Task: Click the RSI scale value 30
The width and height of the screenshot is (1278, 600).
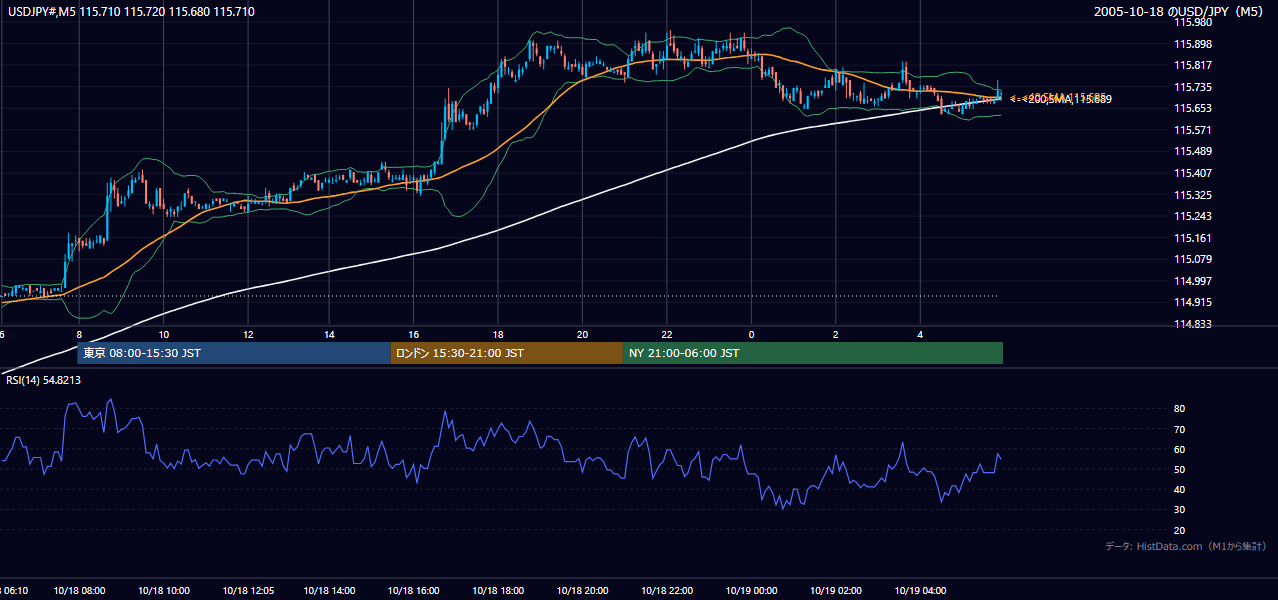Action: tap(1180, 510)
